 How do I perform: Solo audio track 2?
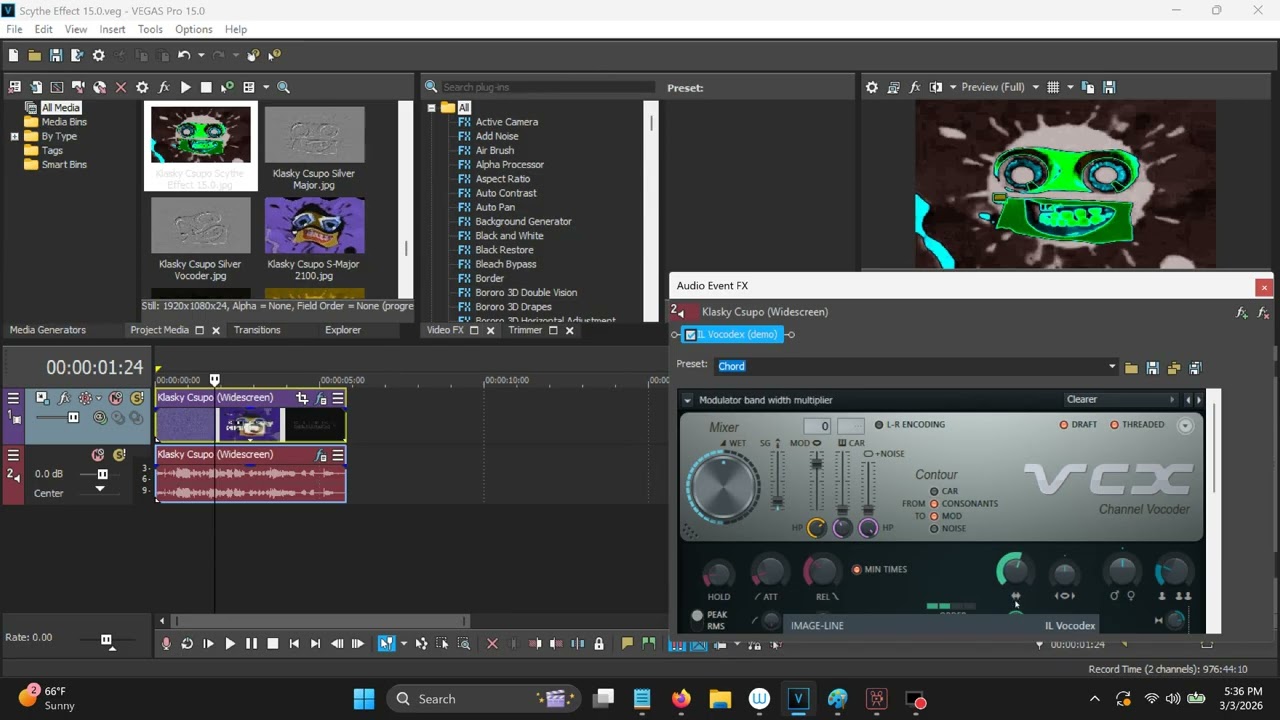click(119, 455)
